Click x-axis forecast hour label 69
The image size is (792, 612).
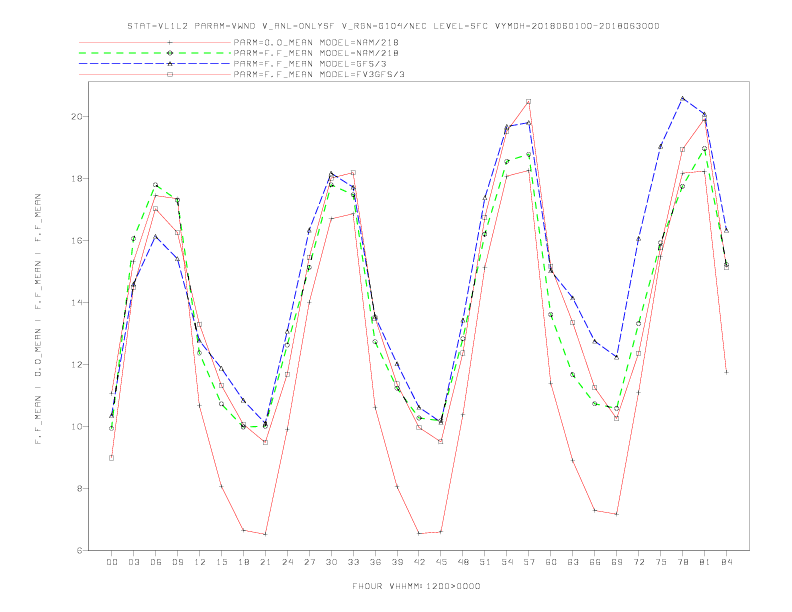tap(617, 562)
